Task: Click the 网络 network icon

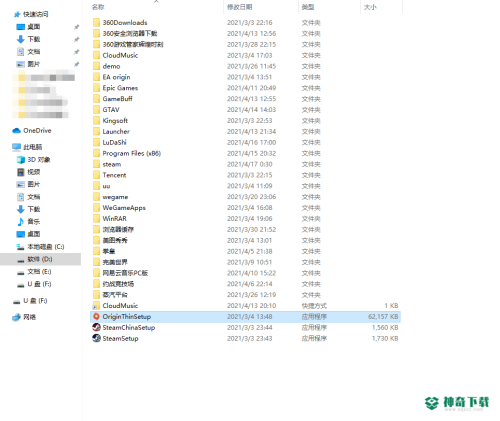Action: pos(16,317)
